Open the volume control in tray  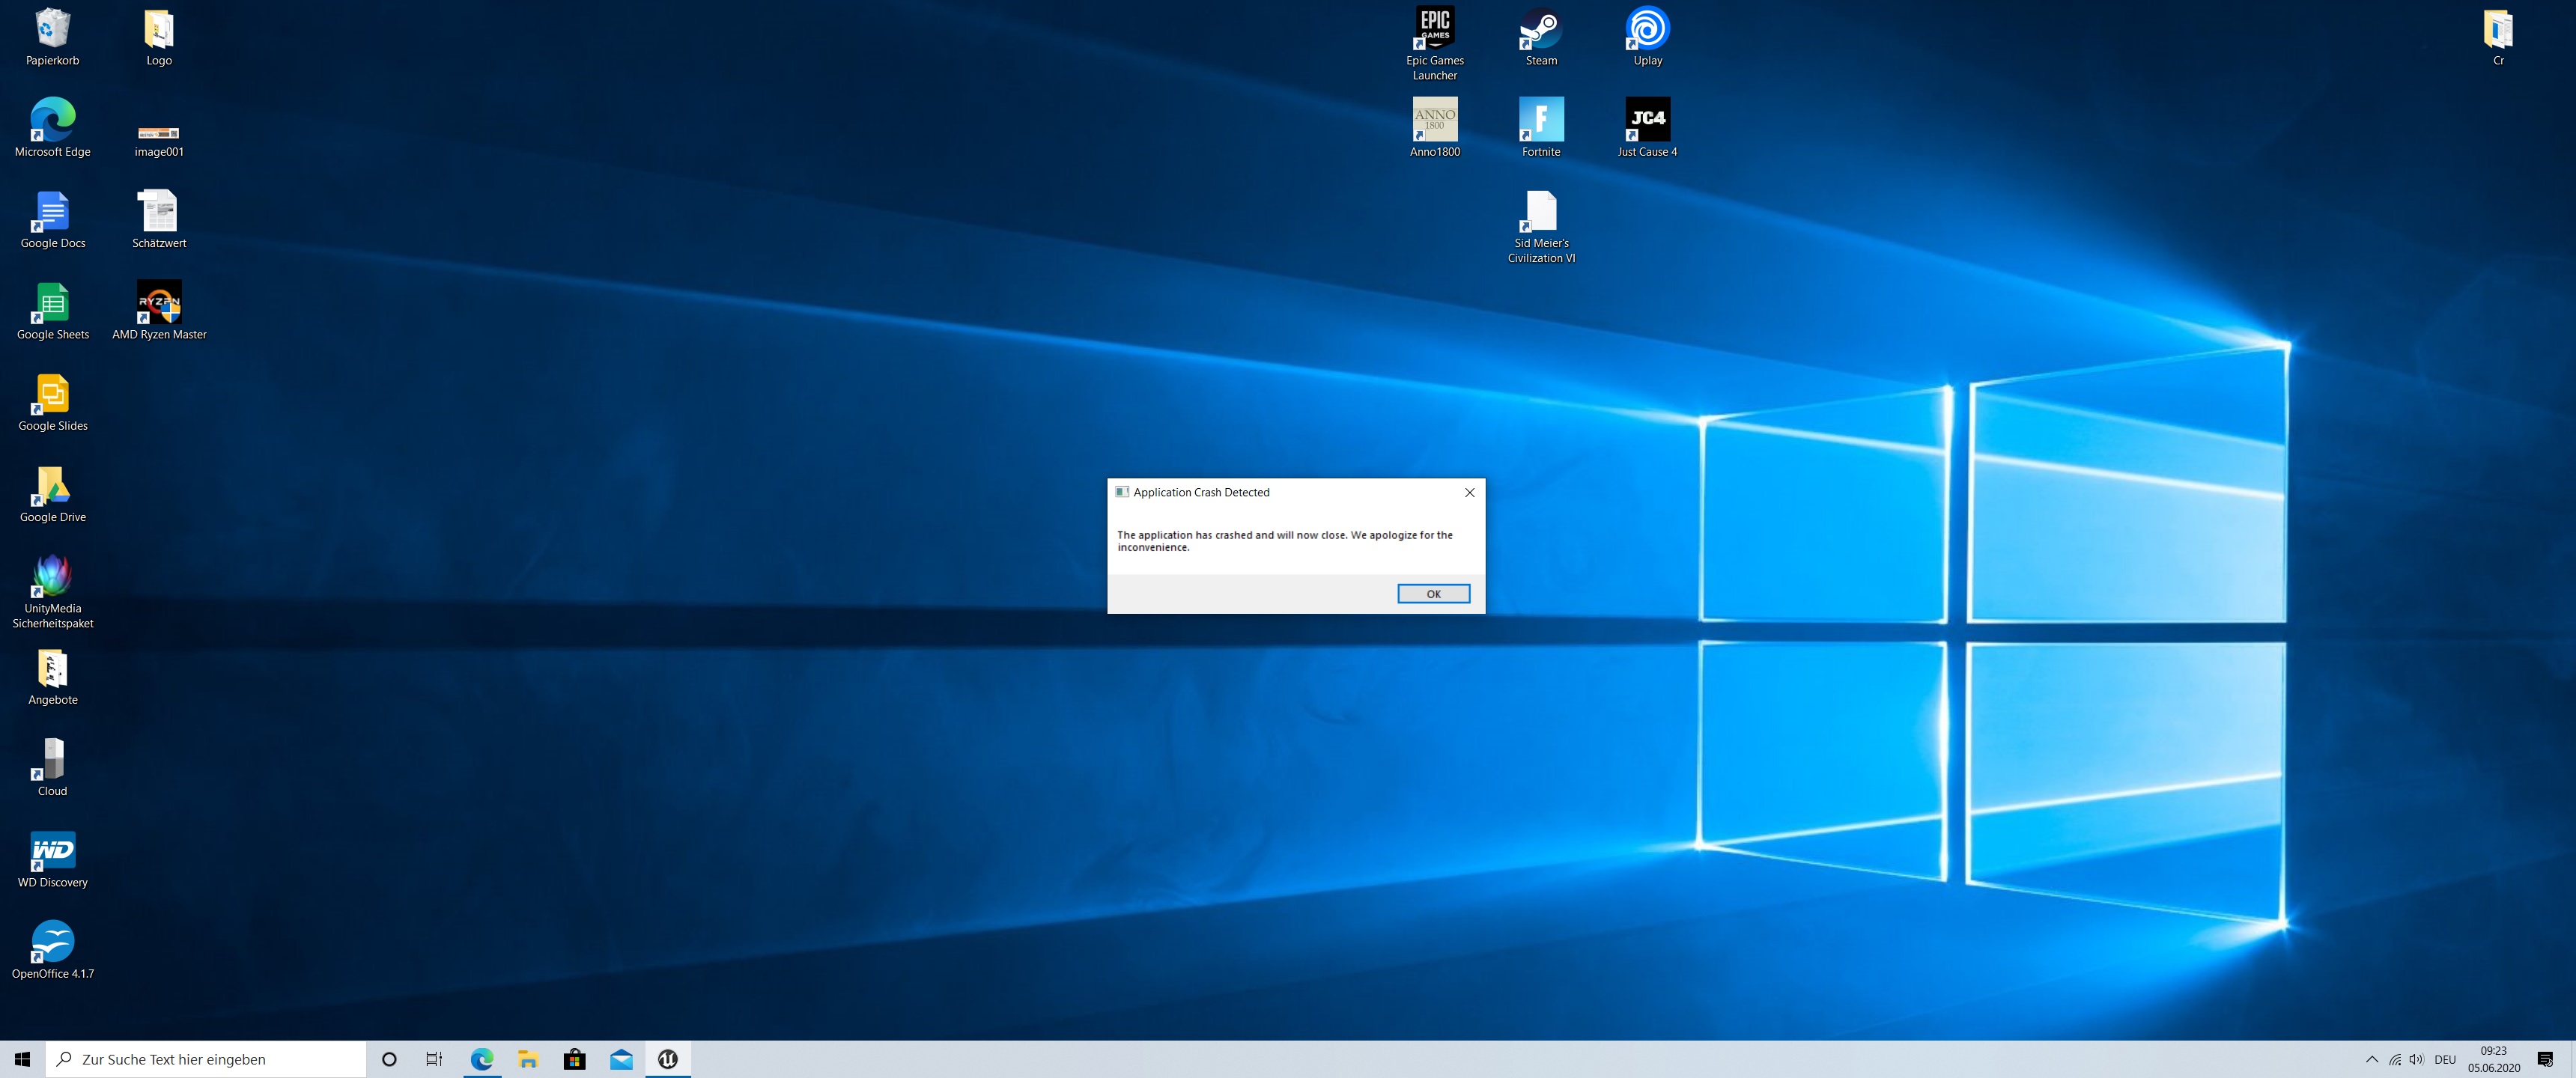pyautogui.click(x=2416, y=1059)
